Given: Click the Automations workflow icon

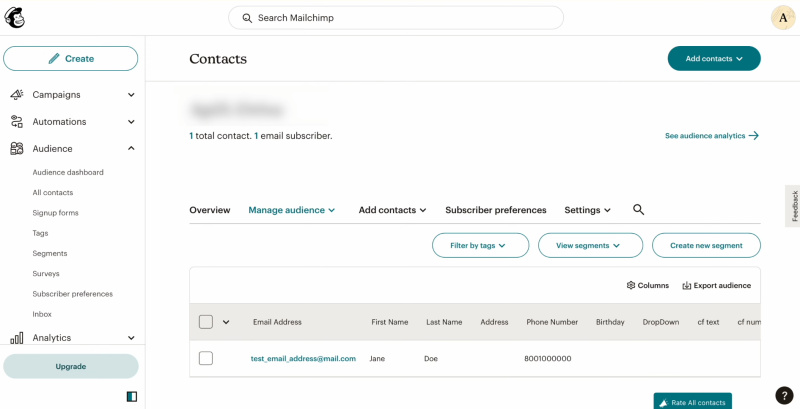Looking at the screenshot, I should point(17,122).
